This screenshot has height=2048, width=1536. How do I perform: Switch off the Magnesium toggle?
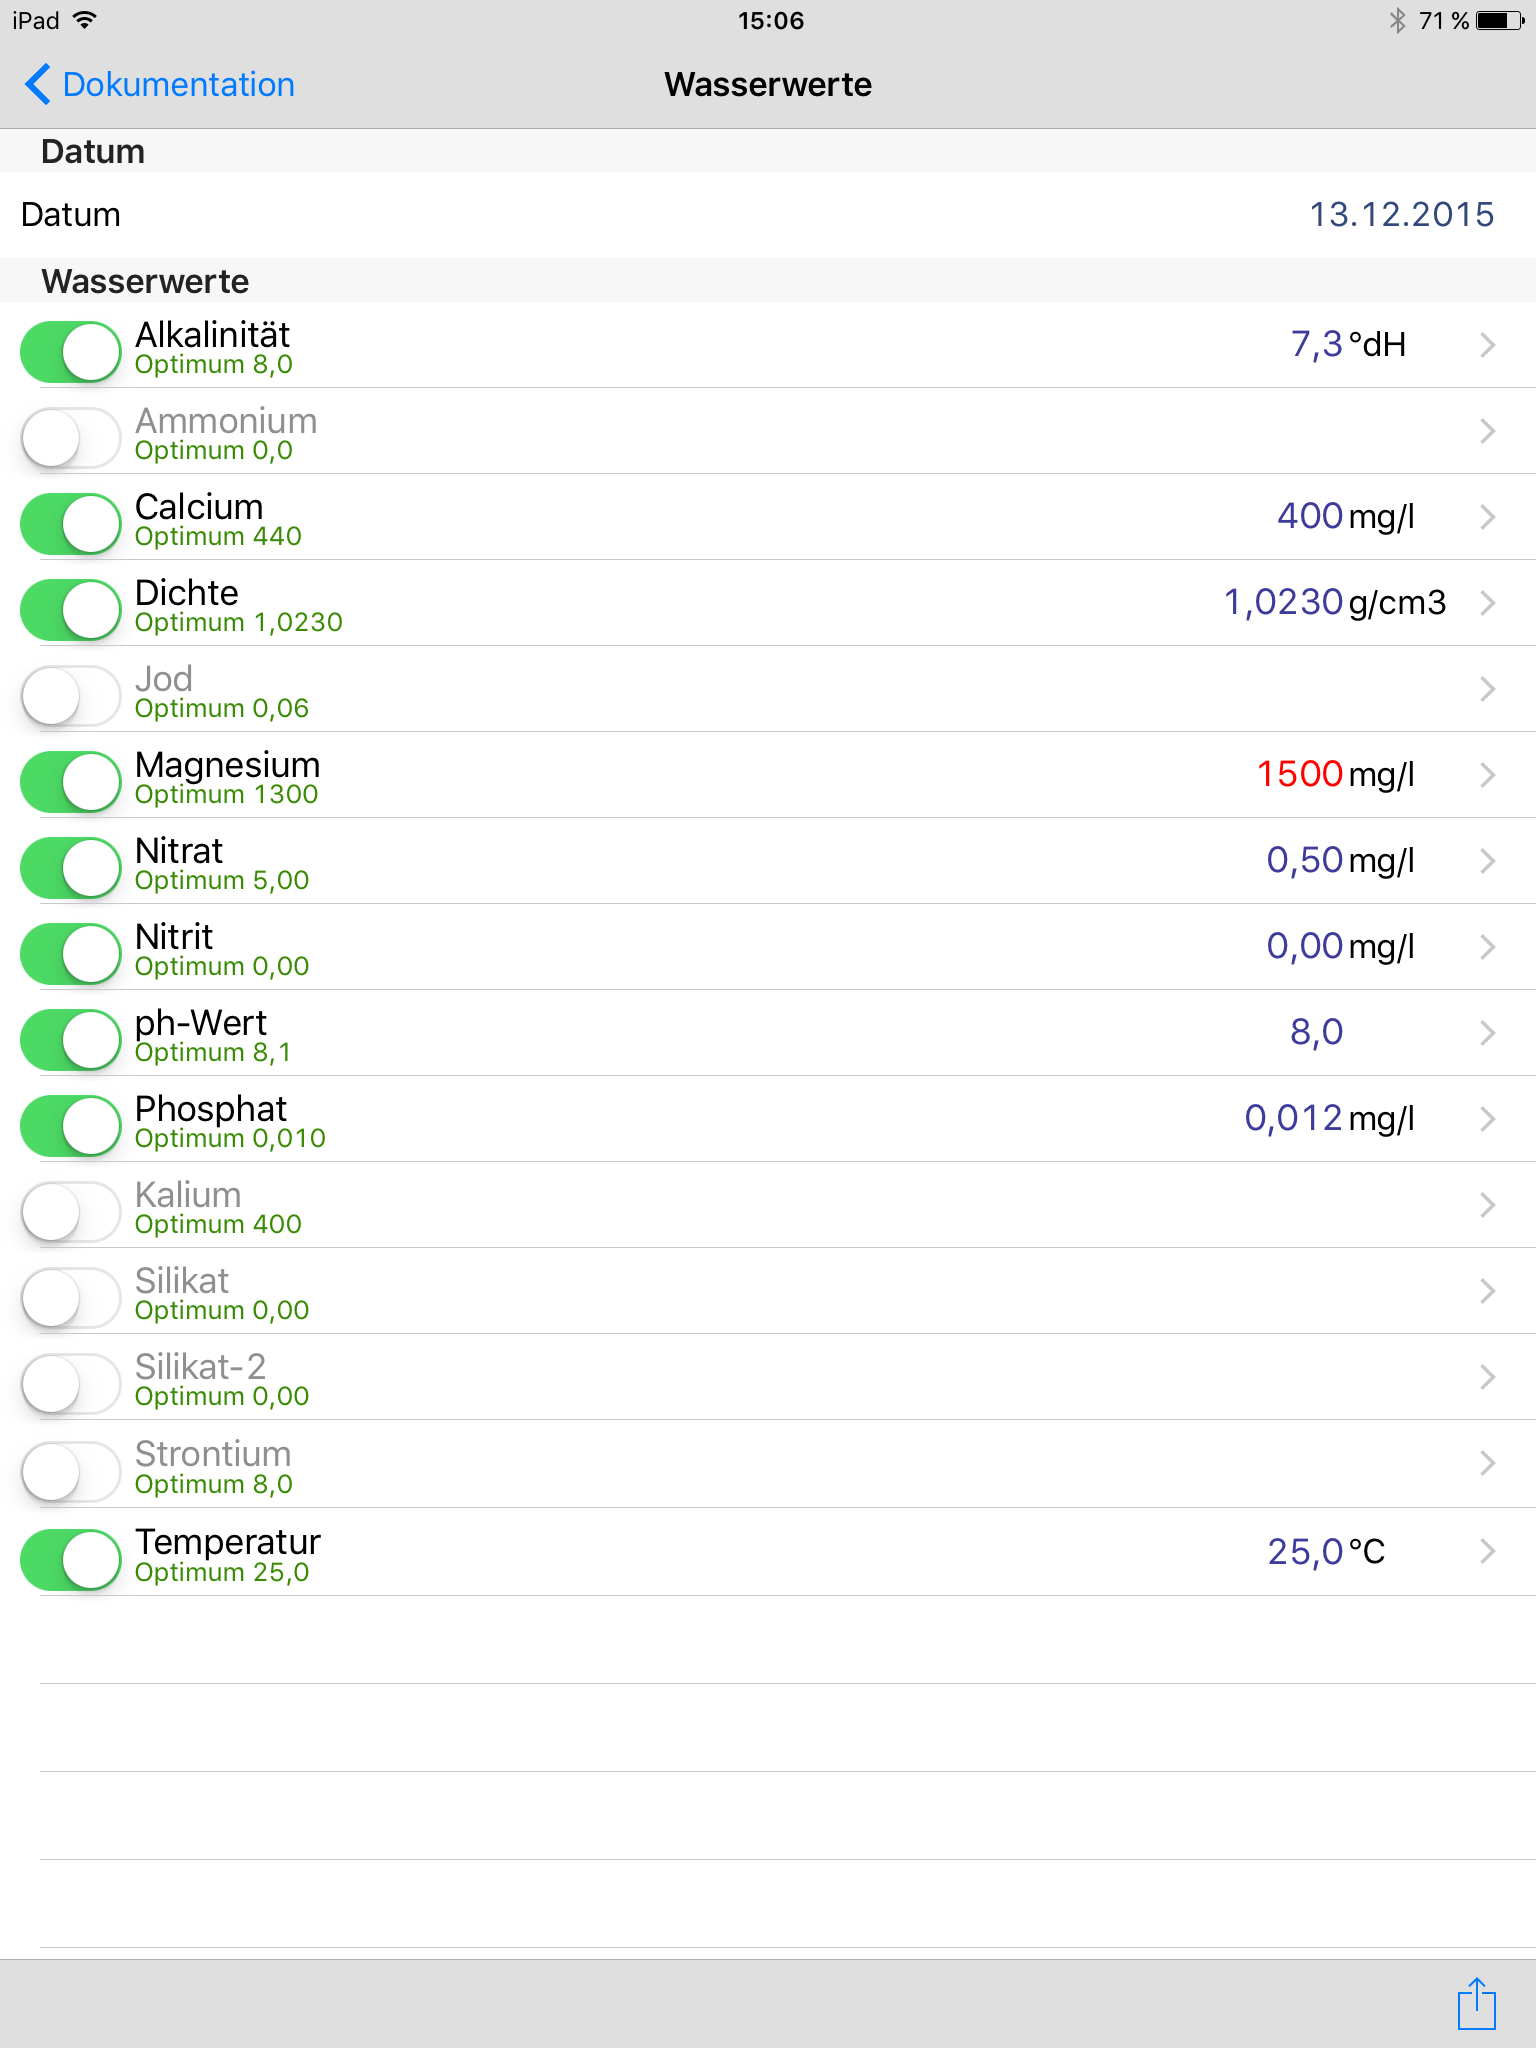click(71, 781)
